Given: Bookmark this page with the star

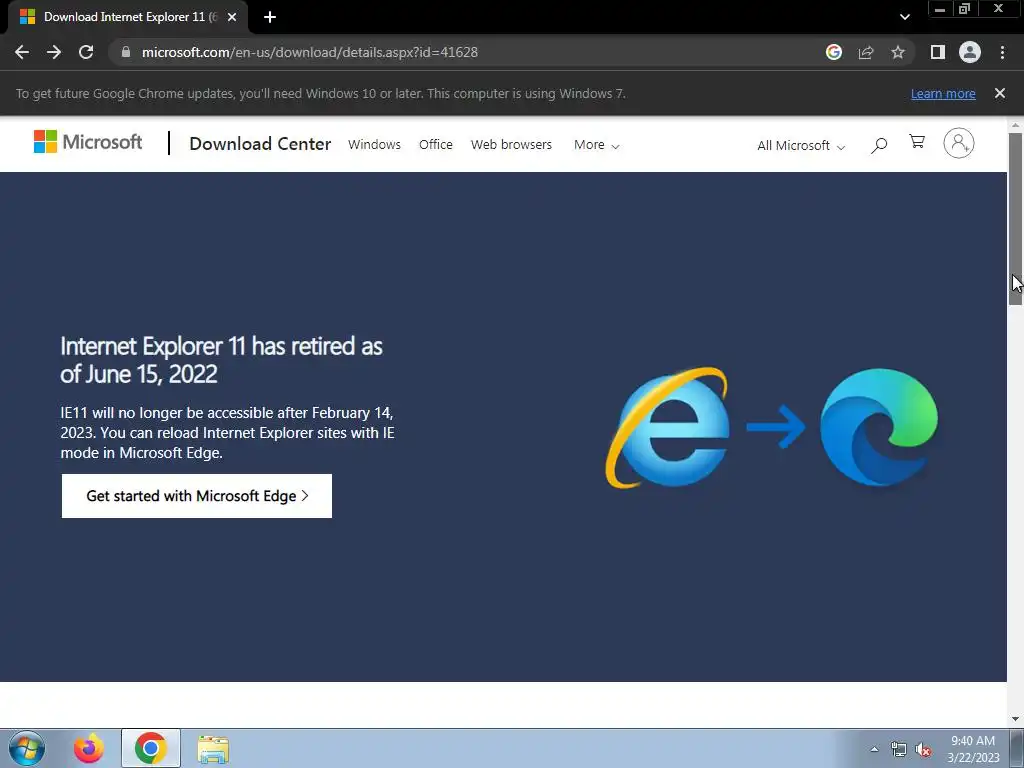Looking at the screenshot, I should [898, 52].
